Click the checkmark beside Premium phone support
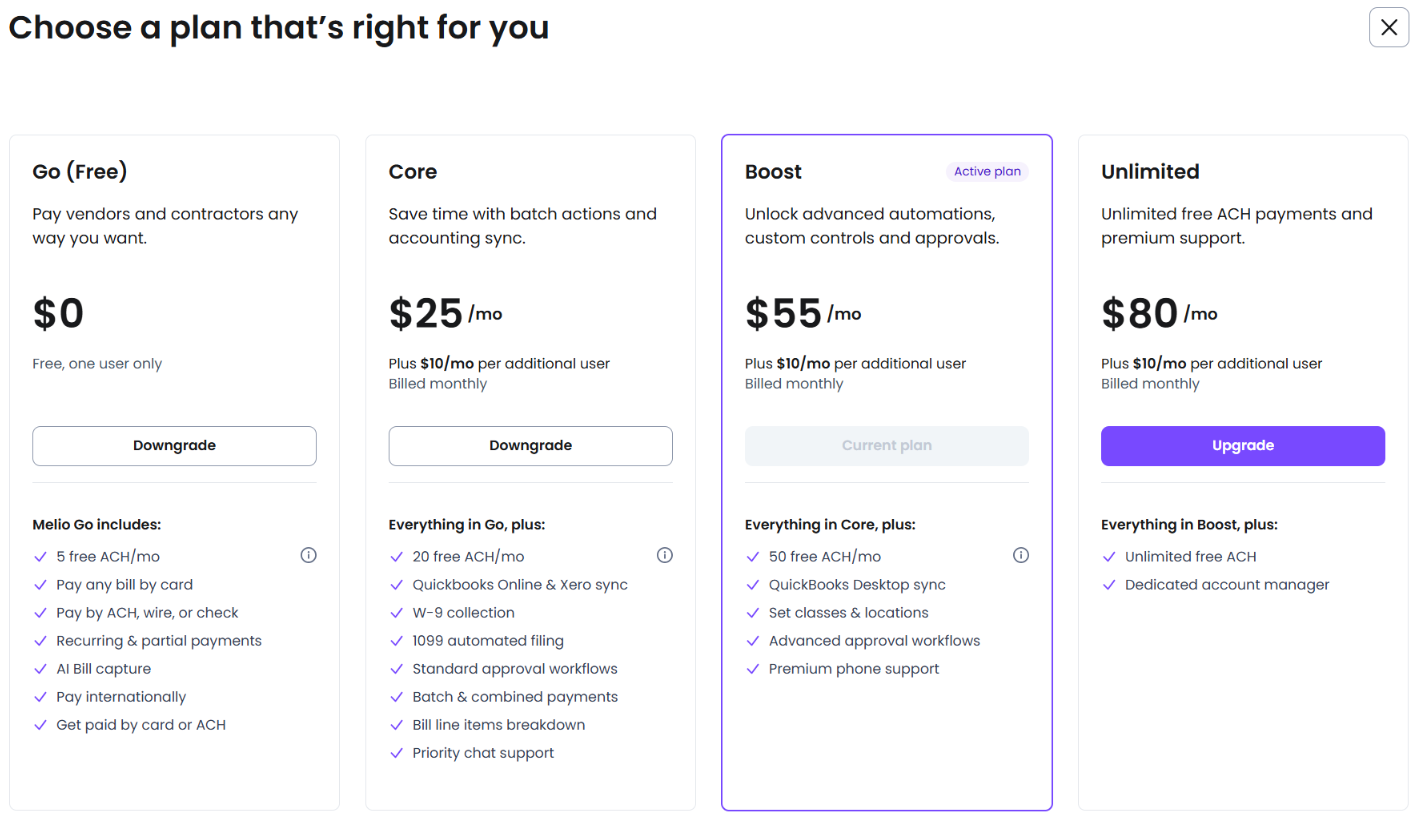 pyautogui.click(x=753, y=669)
